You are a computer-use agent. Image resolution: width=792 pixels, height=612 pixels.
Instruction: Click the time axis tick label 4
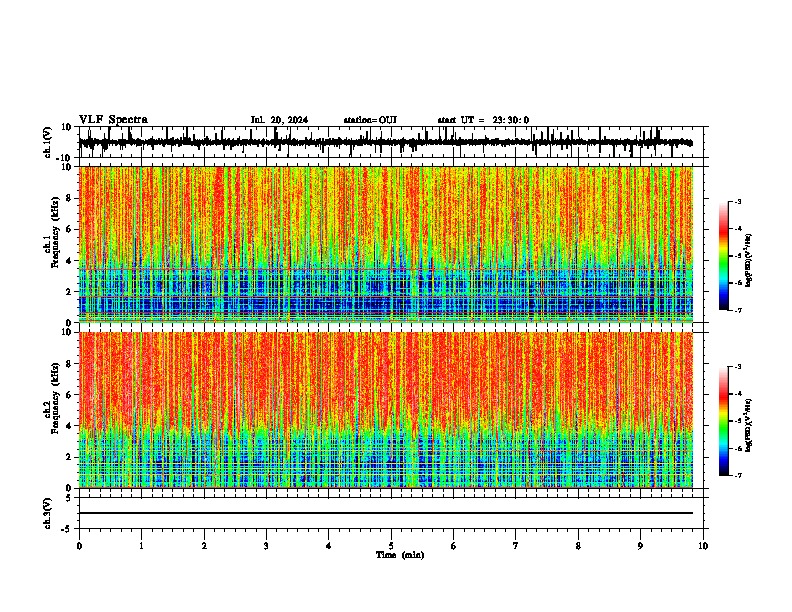(329, 546)
